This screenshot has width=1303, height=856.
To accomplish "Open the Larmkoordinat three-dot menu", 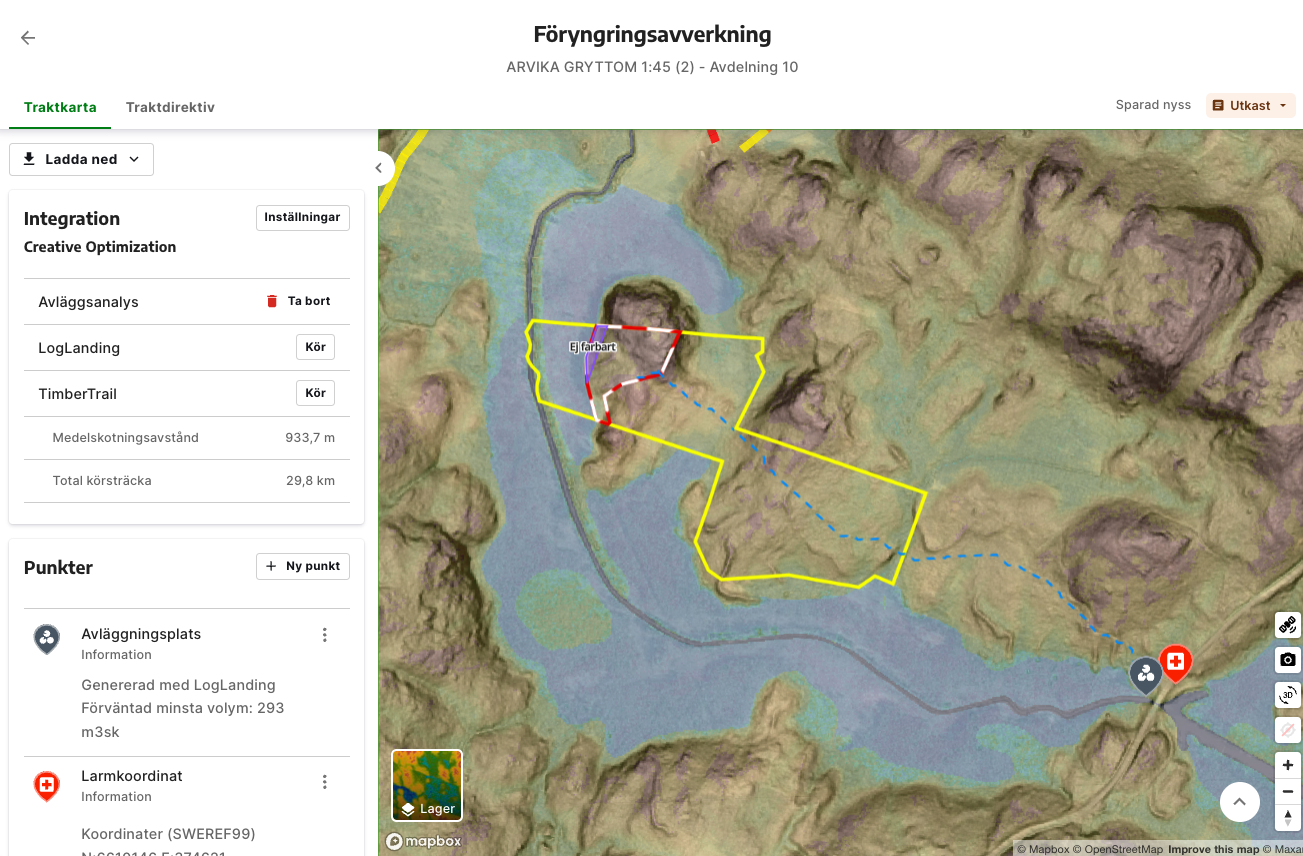I will (x=324, y=782).
